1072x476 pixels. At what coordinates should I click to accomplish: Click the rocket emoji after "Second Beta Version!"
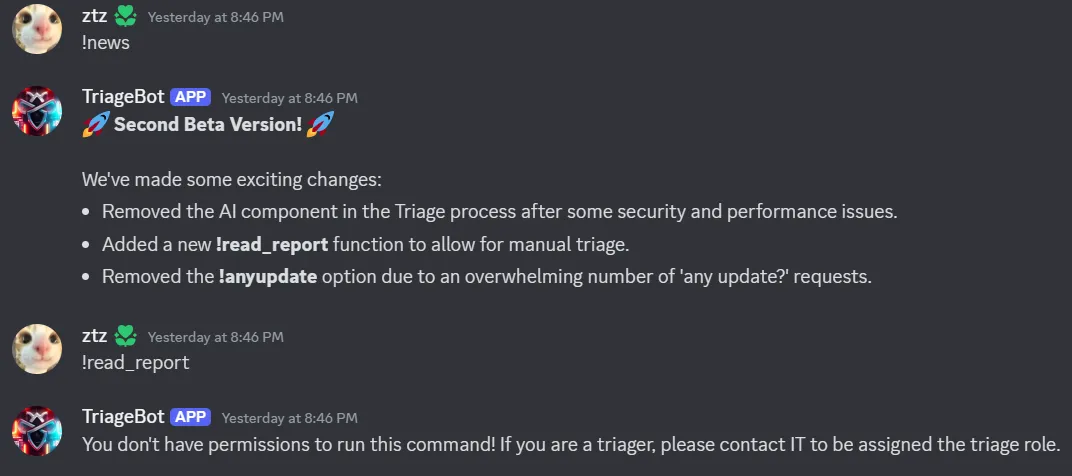[320, 124]
